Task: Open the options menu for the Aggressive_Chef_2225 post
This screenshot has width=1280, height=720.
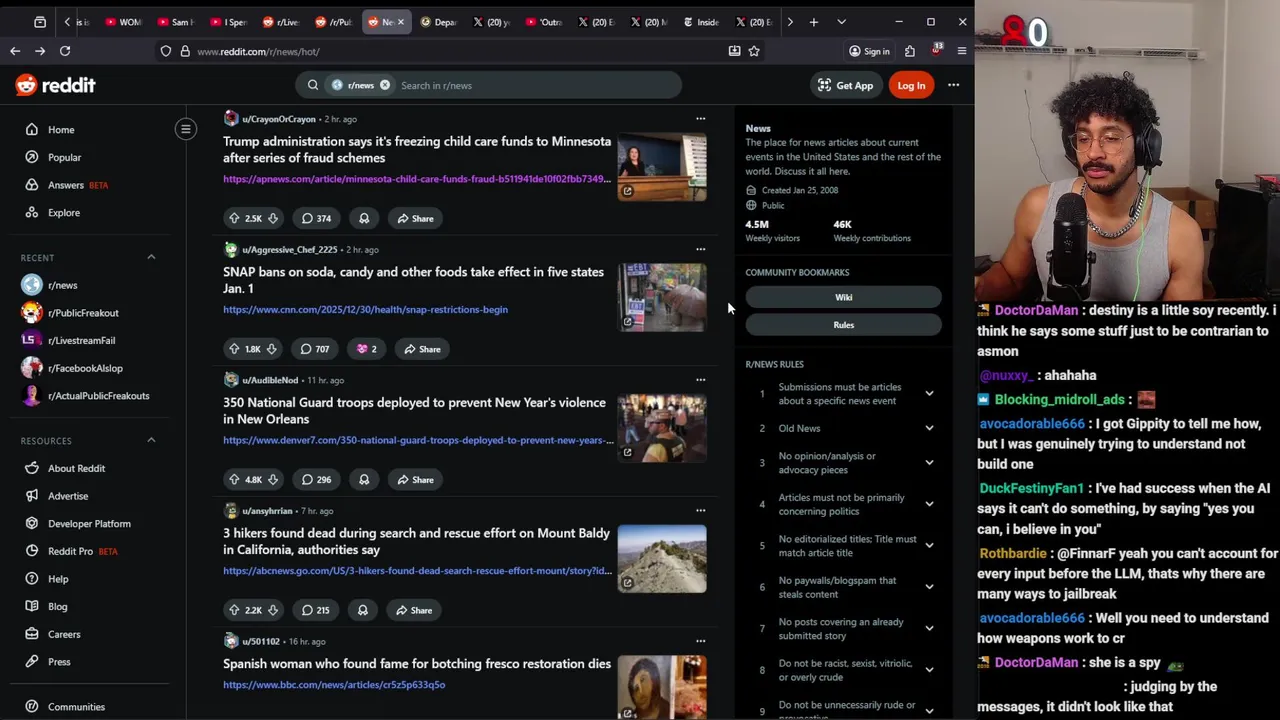Action: [x=700, y=249]
